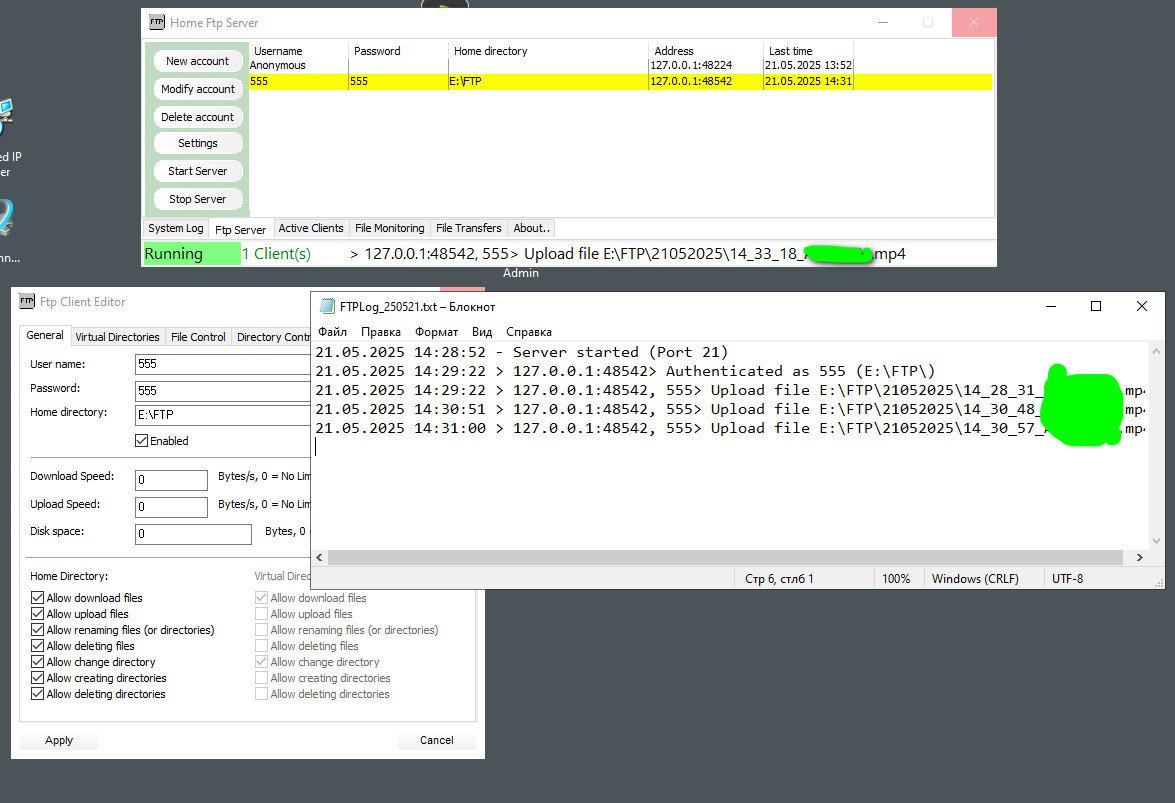This screenshot has height=803, width=1175.
Task: Click the Ftp Client Editor title icon
Action: tap(27, 301)
